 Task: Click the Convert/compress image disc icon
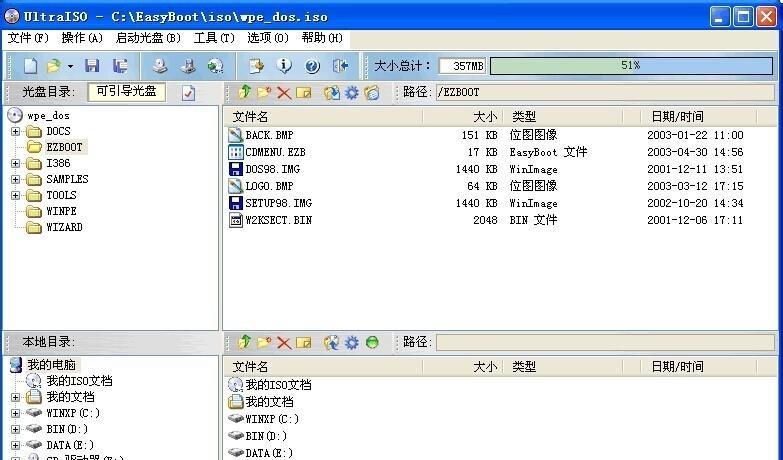click(x=216, y=65)
